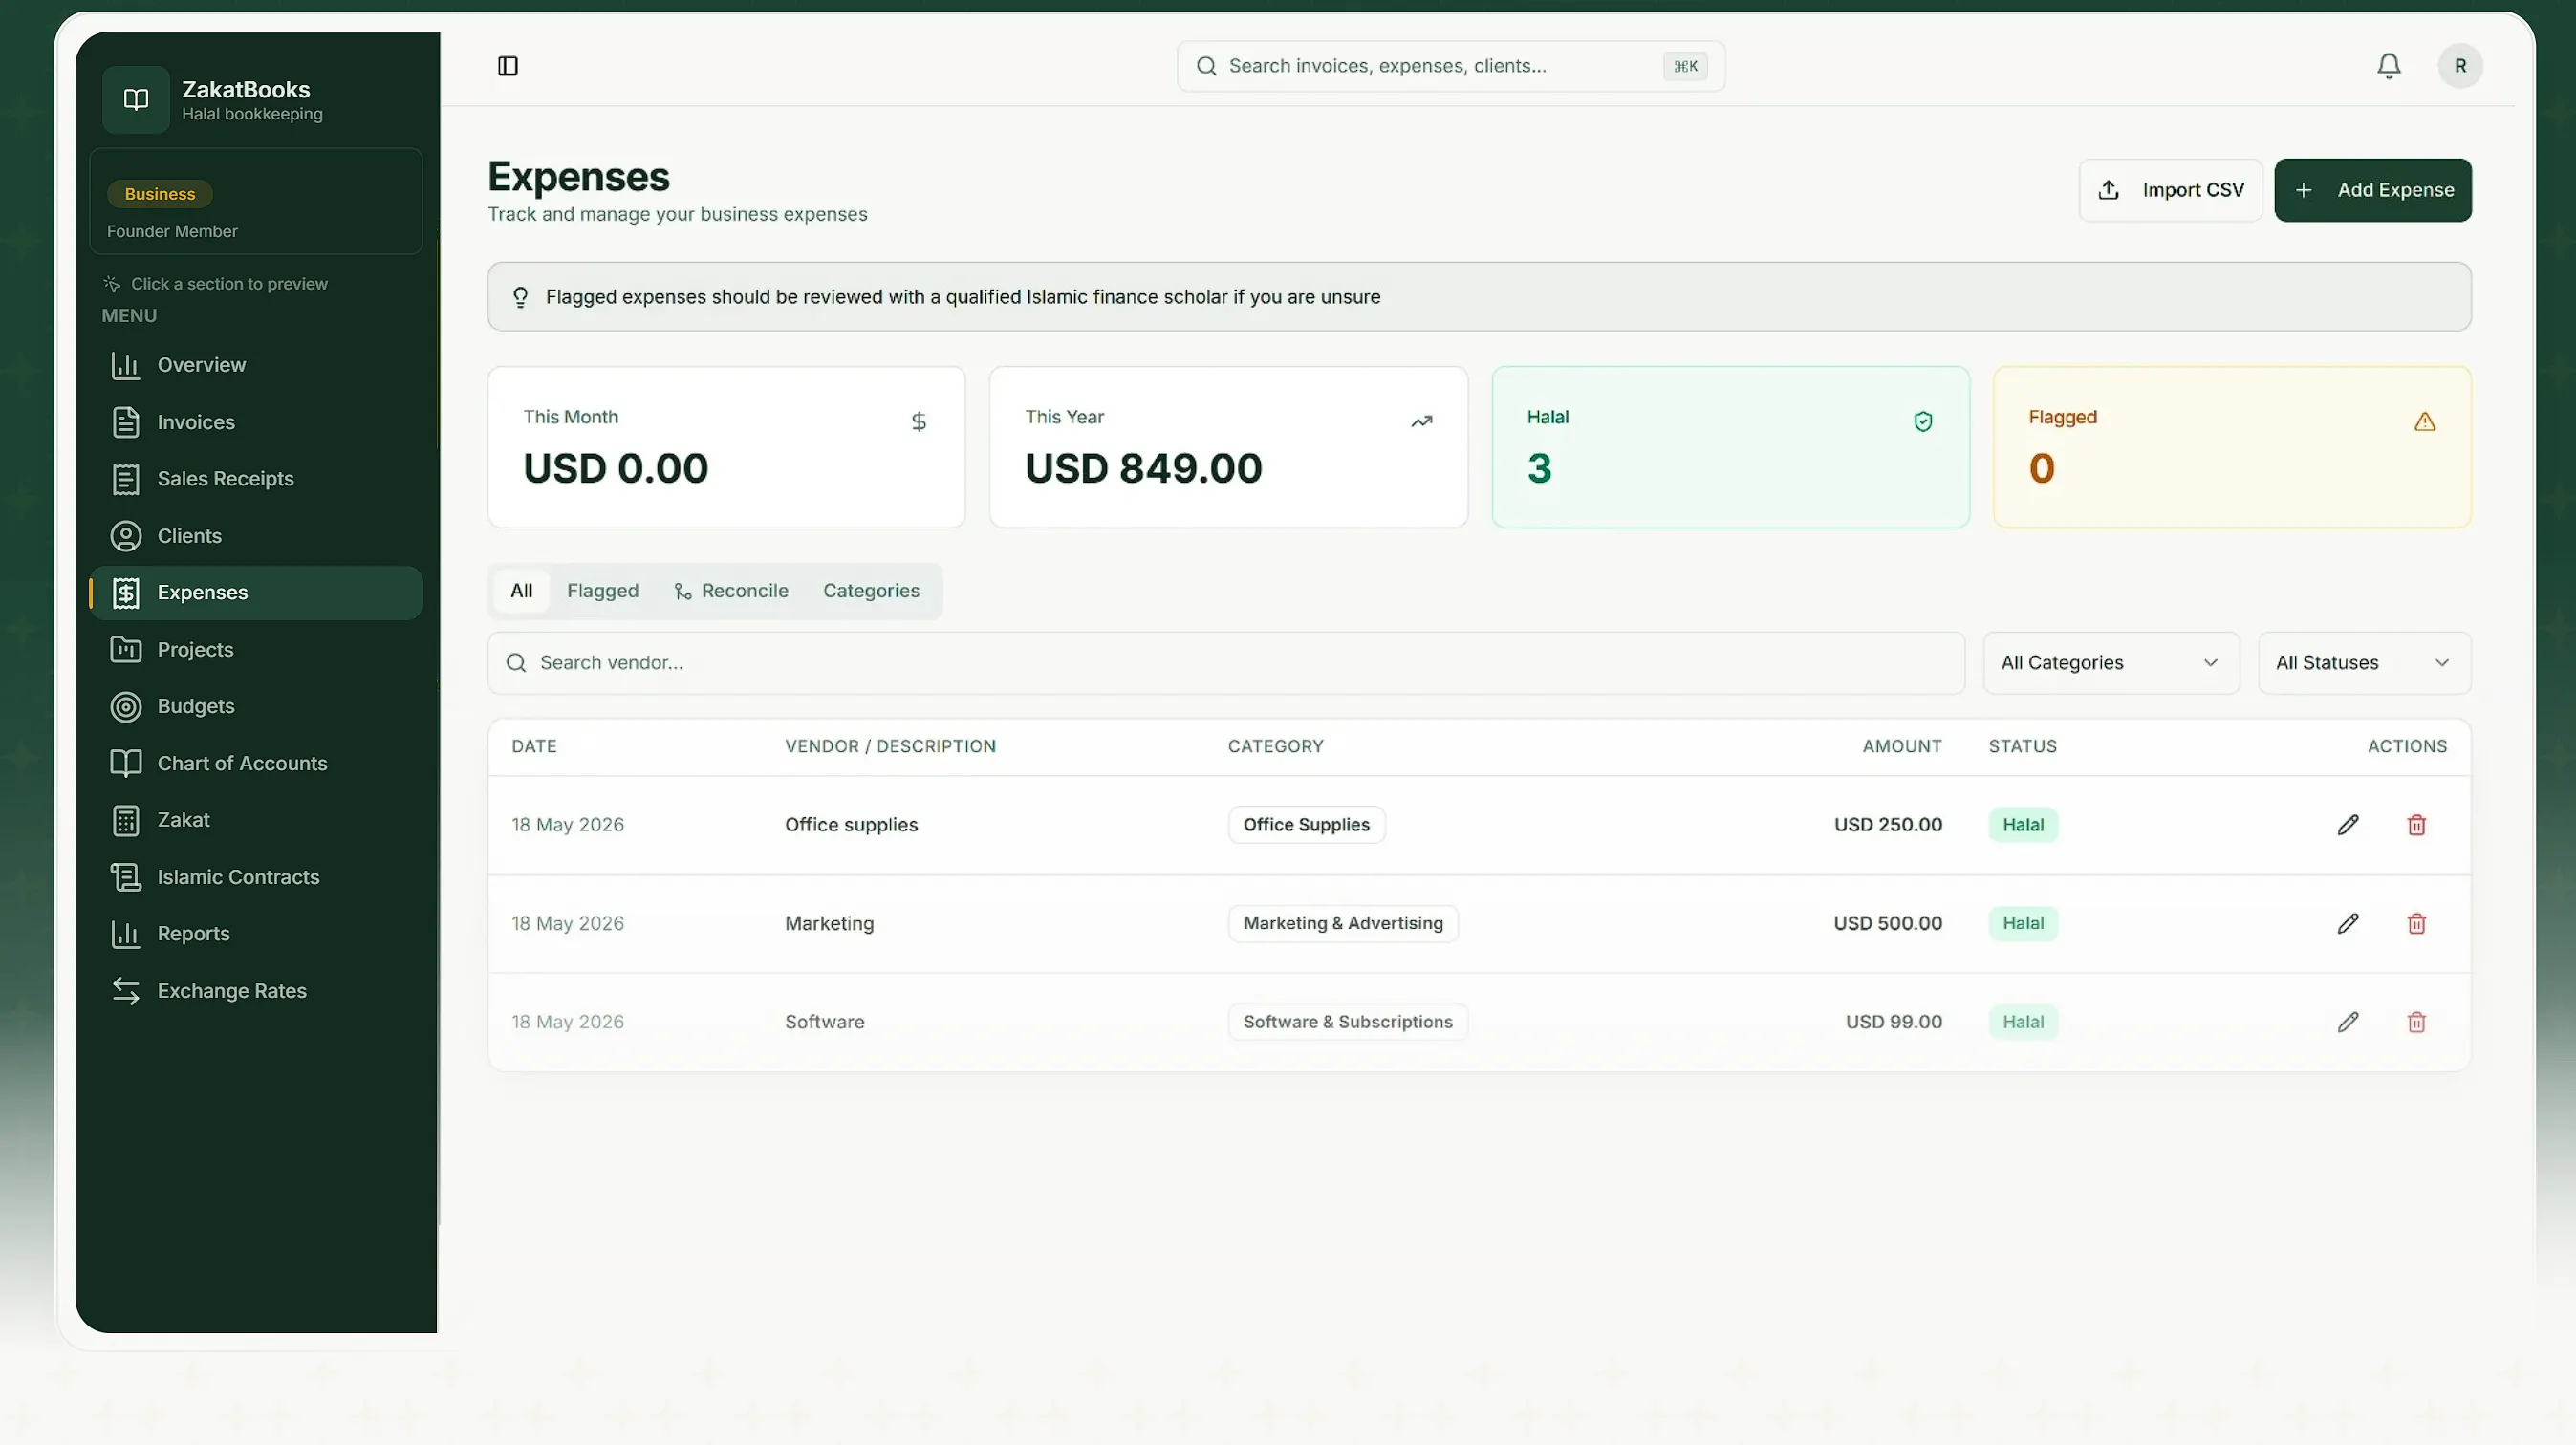Open Invoices in the sidebar

256,422
